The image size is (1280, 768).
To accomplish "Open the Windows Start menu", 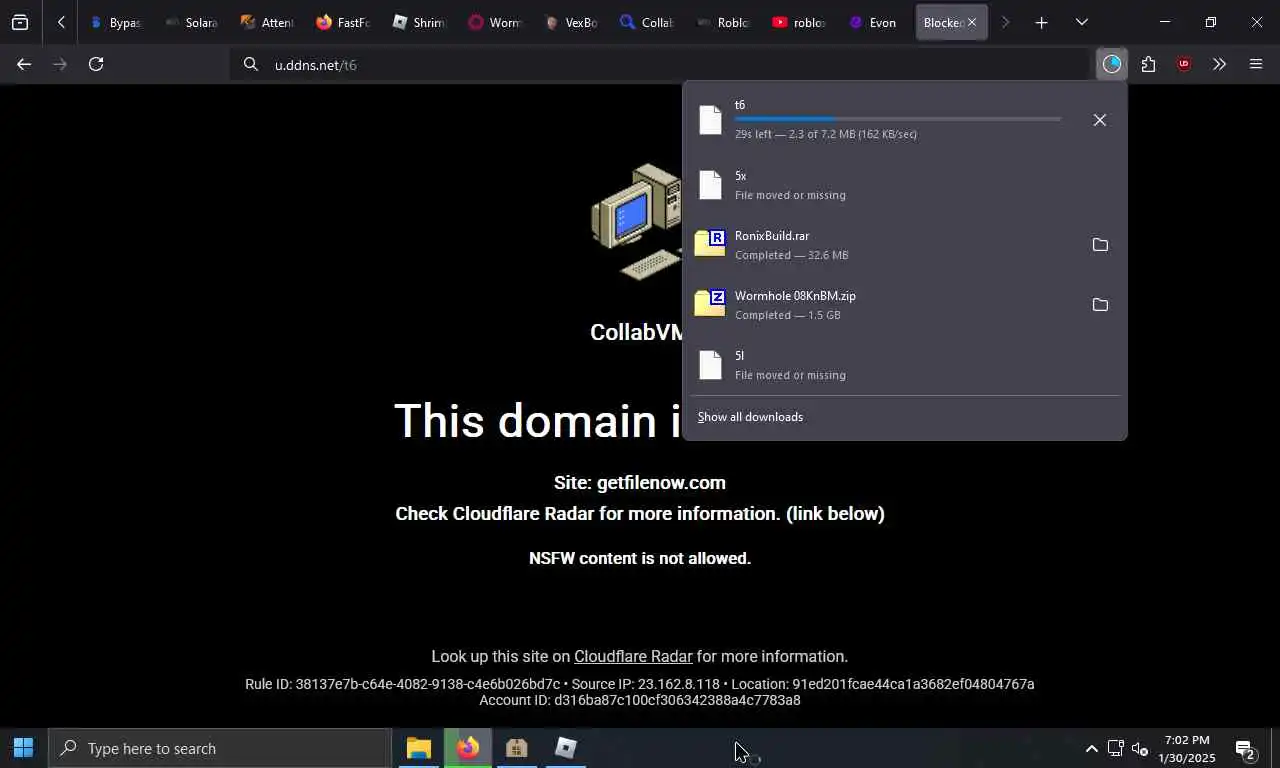I will pyautogui.click(x=23, y=748).
